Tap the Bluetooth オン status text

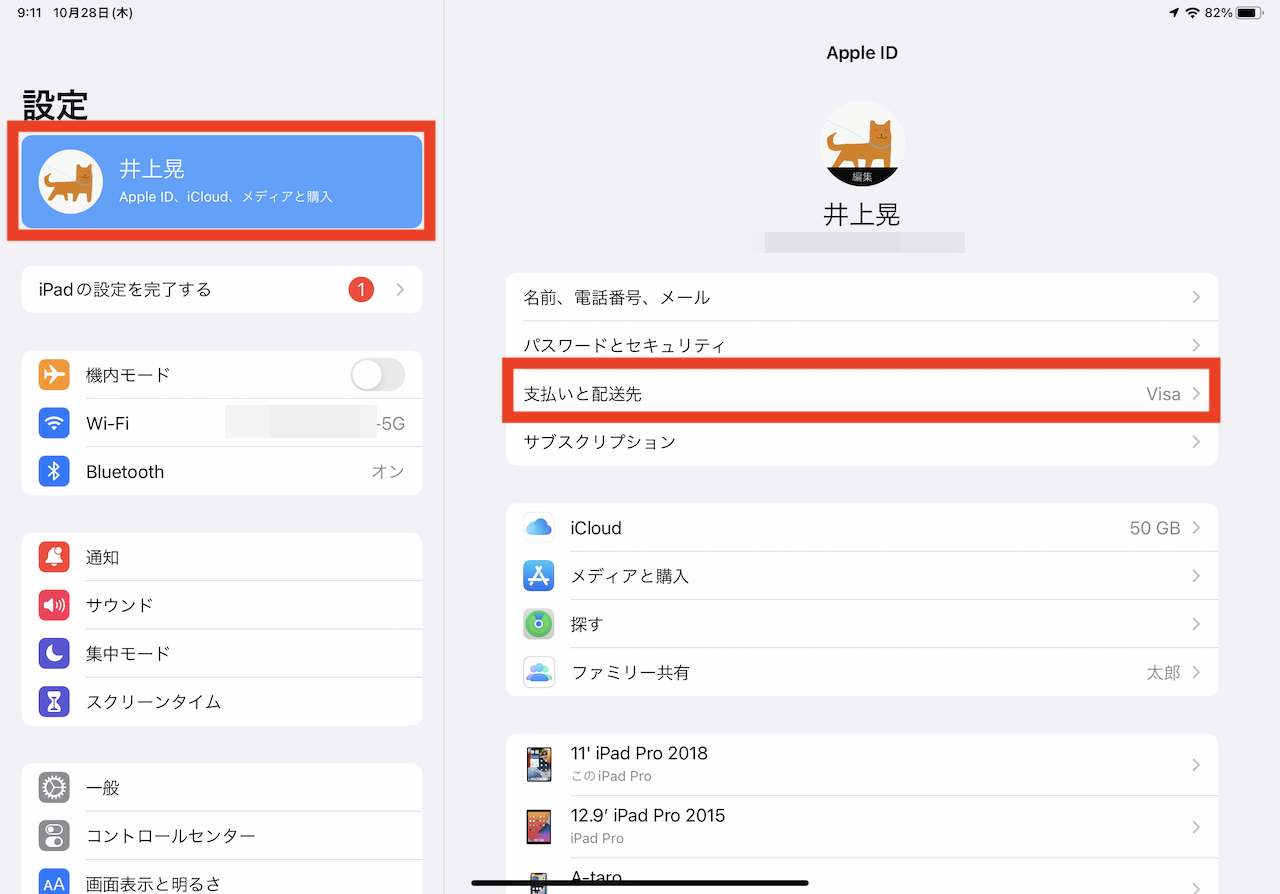coord(388,471)
